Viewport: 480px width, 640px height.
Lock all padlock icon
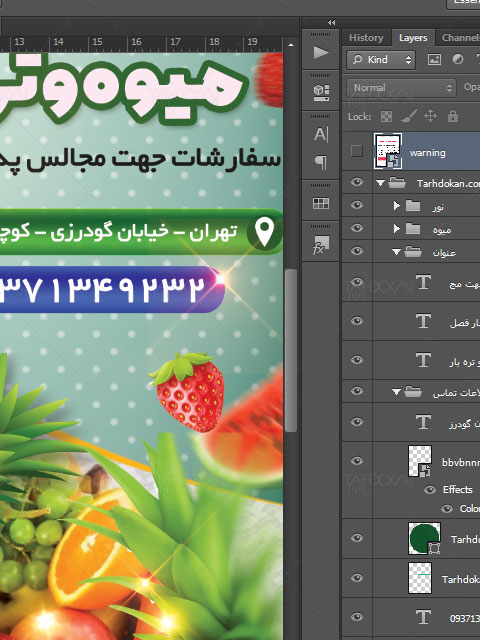tap(453, 116)
